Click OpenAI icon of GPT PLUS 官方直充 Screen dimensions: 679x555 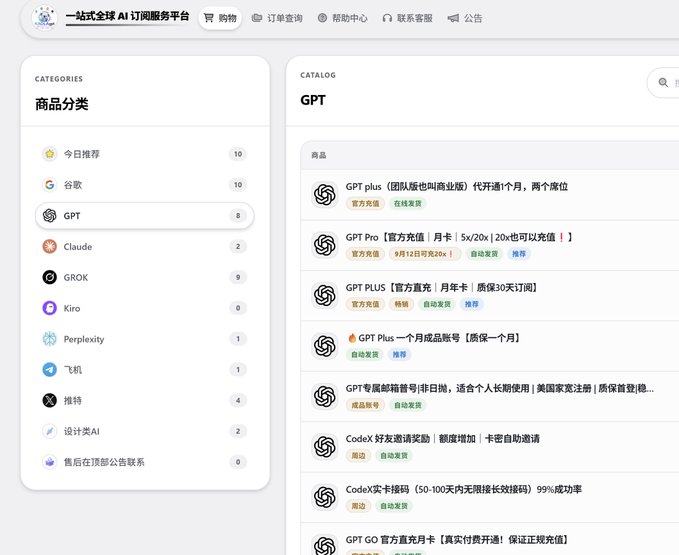coord(325,296)
